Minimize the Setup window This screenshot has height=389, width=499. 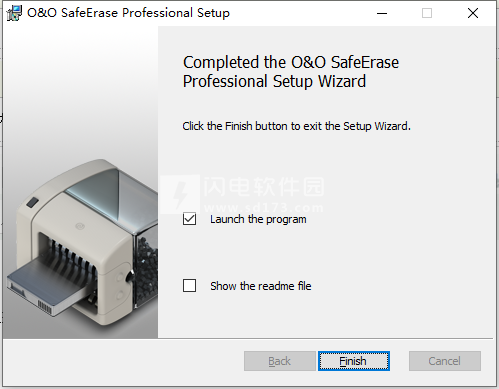click(x=382, y=13)
